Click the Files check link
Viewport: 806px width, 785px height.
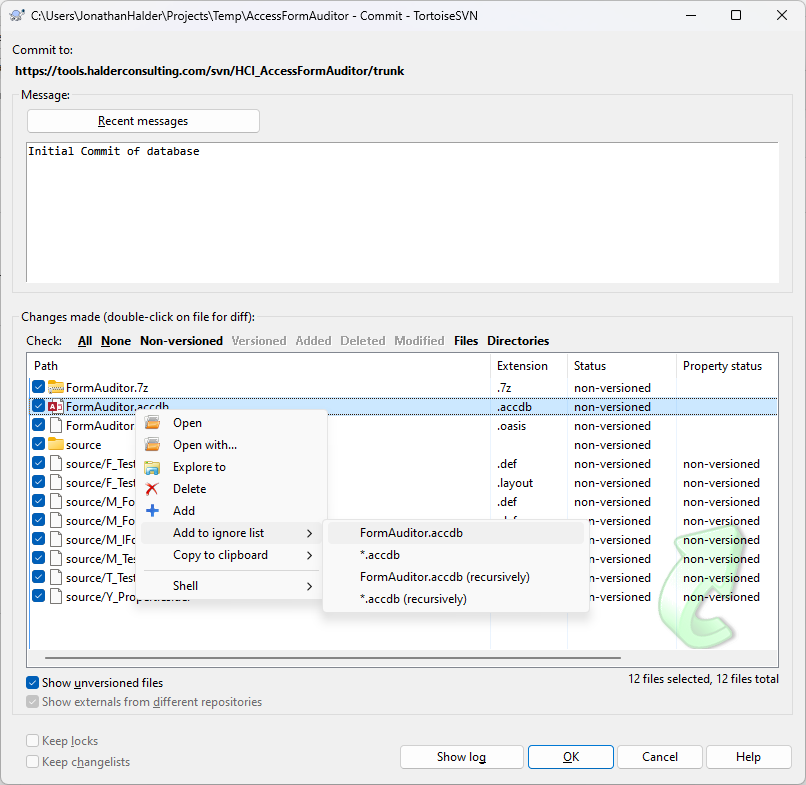466,341
